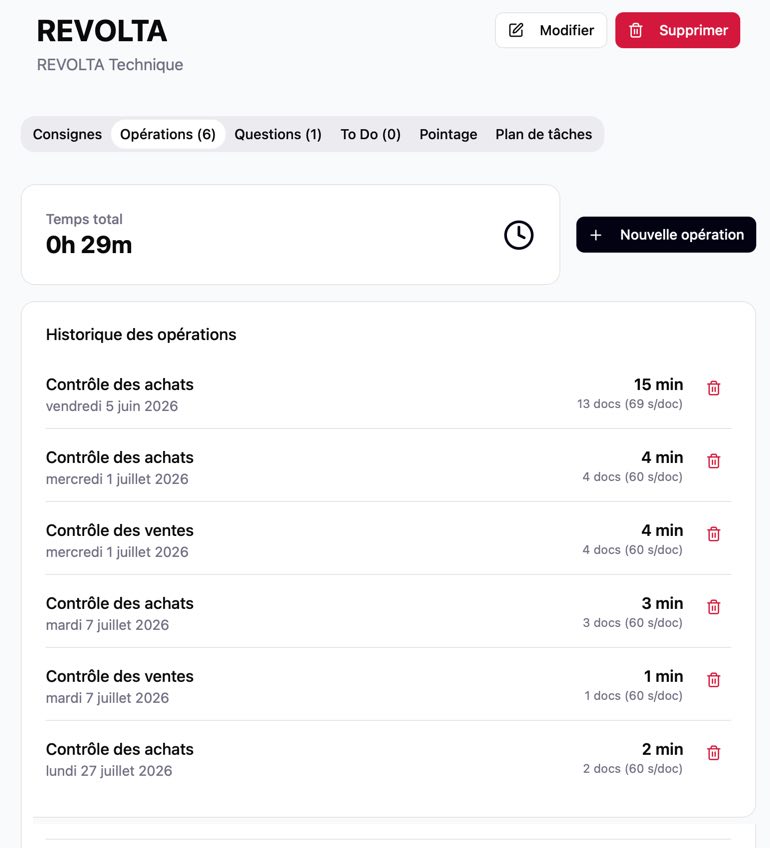Click the pencil icon on Modifier

pos(516,30)
